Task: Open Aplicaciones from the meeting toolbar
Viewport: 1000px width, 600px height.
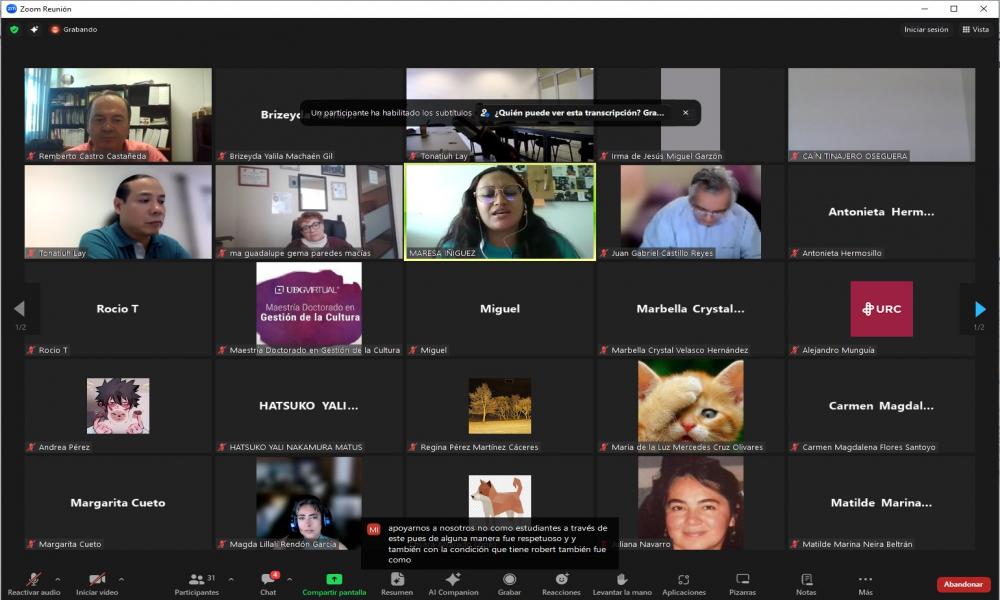Action: click(x=684, y=582)
